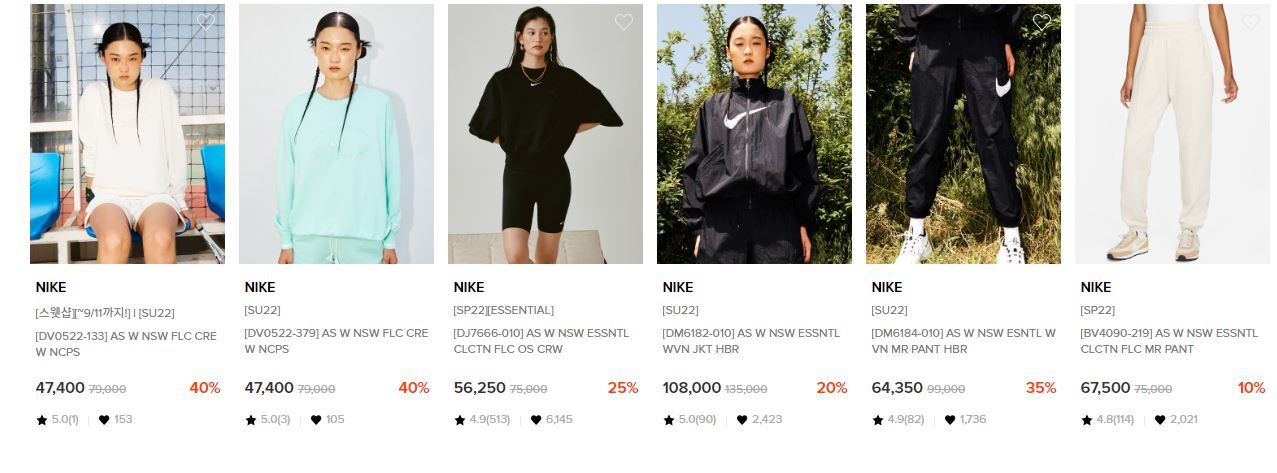Click heart likes icon beside 1,736
Viewport: 1277px width, 473px height.
click(949, 420)
